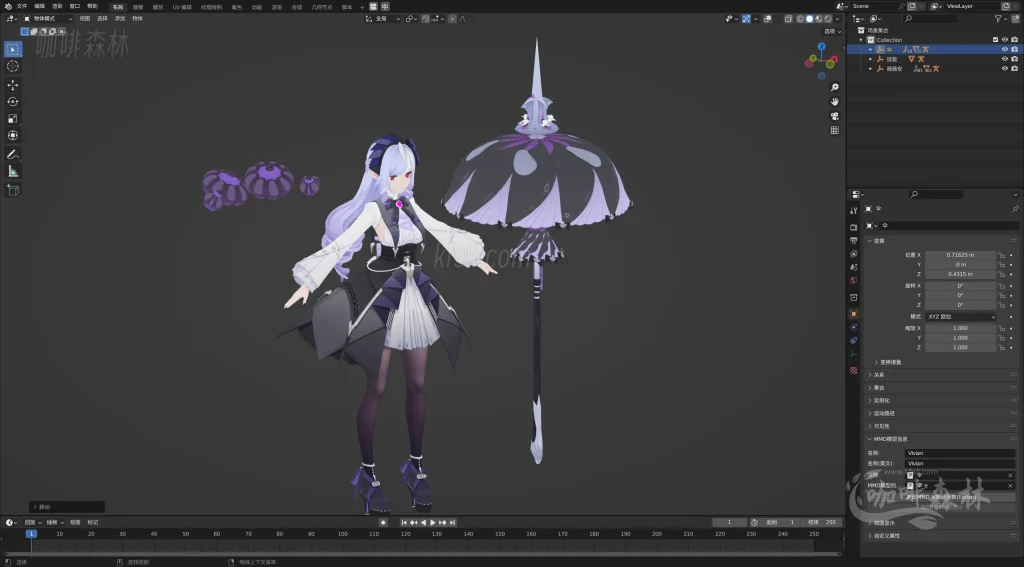Open the Tool properties tab
The image size is (1024, 567).
[x=854, y=210]
